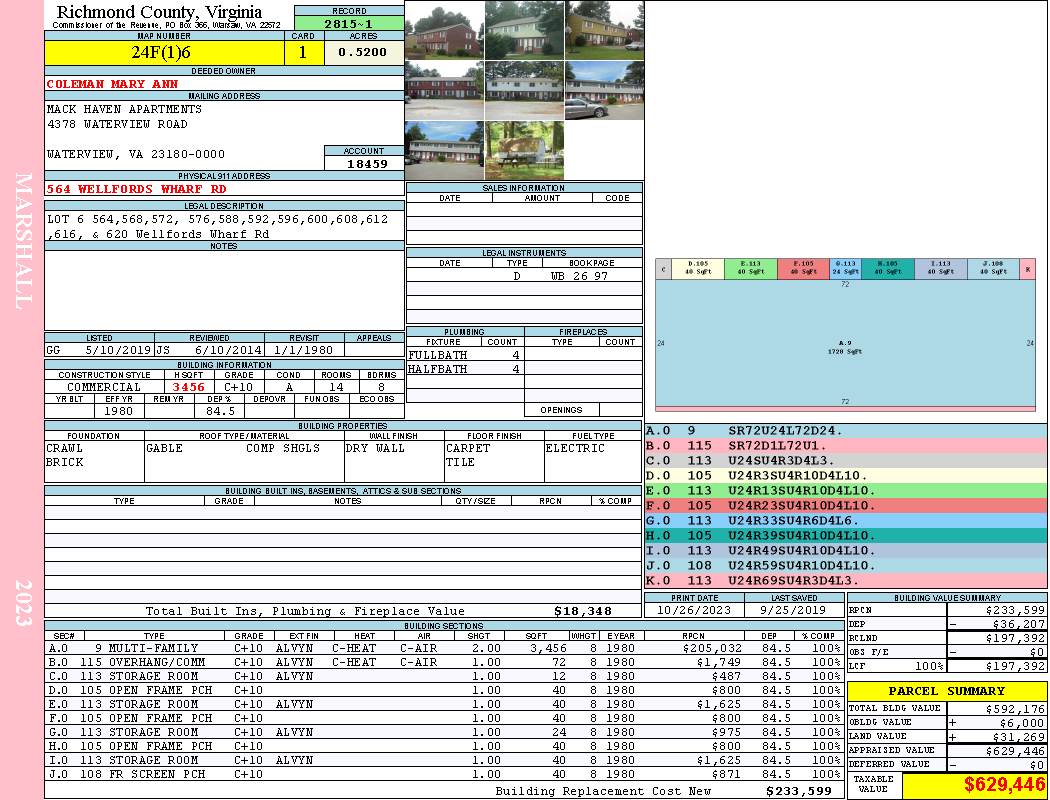
Task: Click the account number 18459
Action: 366,163
